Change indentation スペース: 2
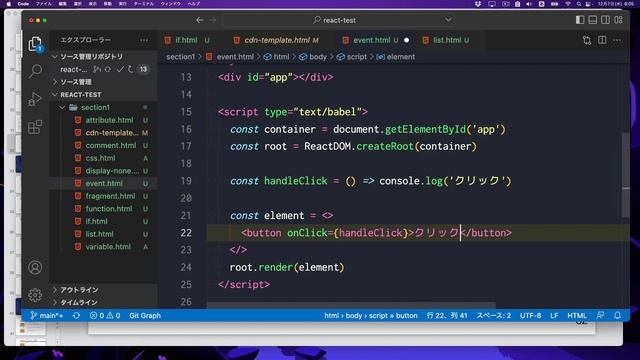640x360 pixels. pos(493,316)
